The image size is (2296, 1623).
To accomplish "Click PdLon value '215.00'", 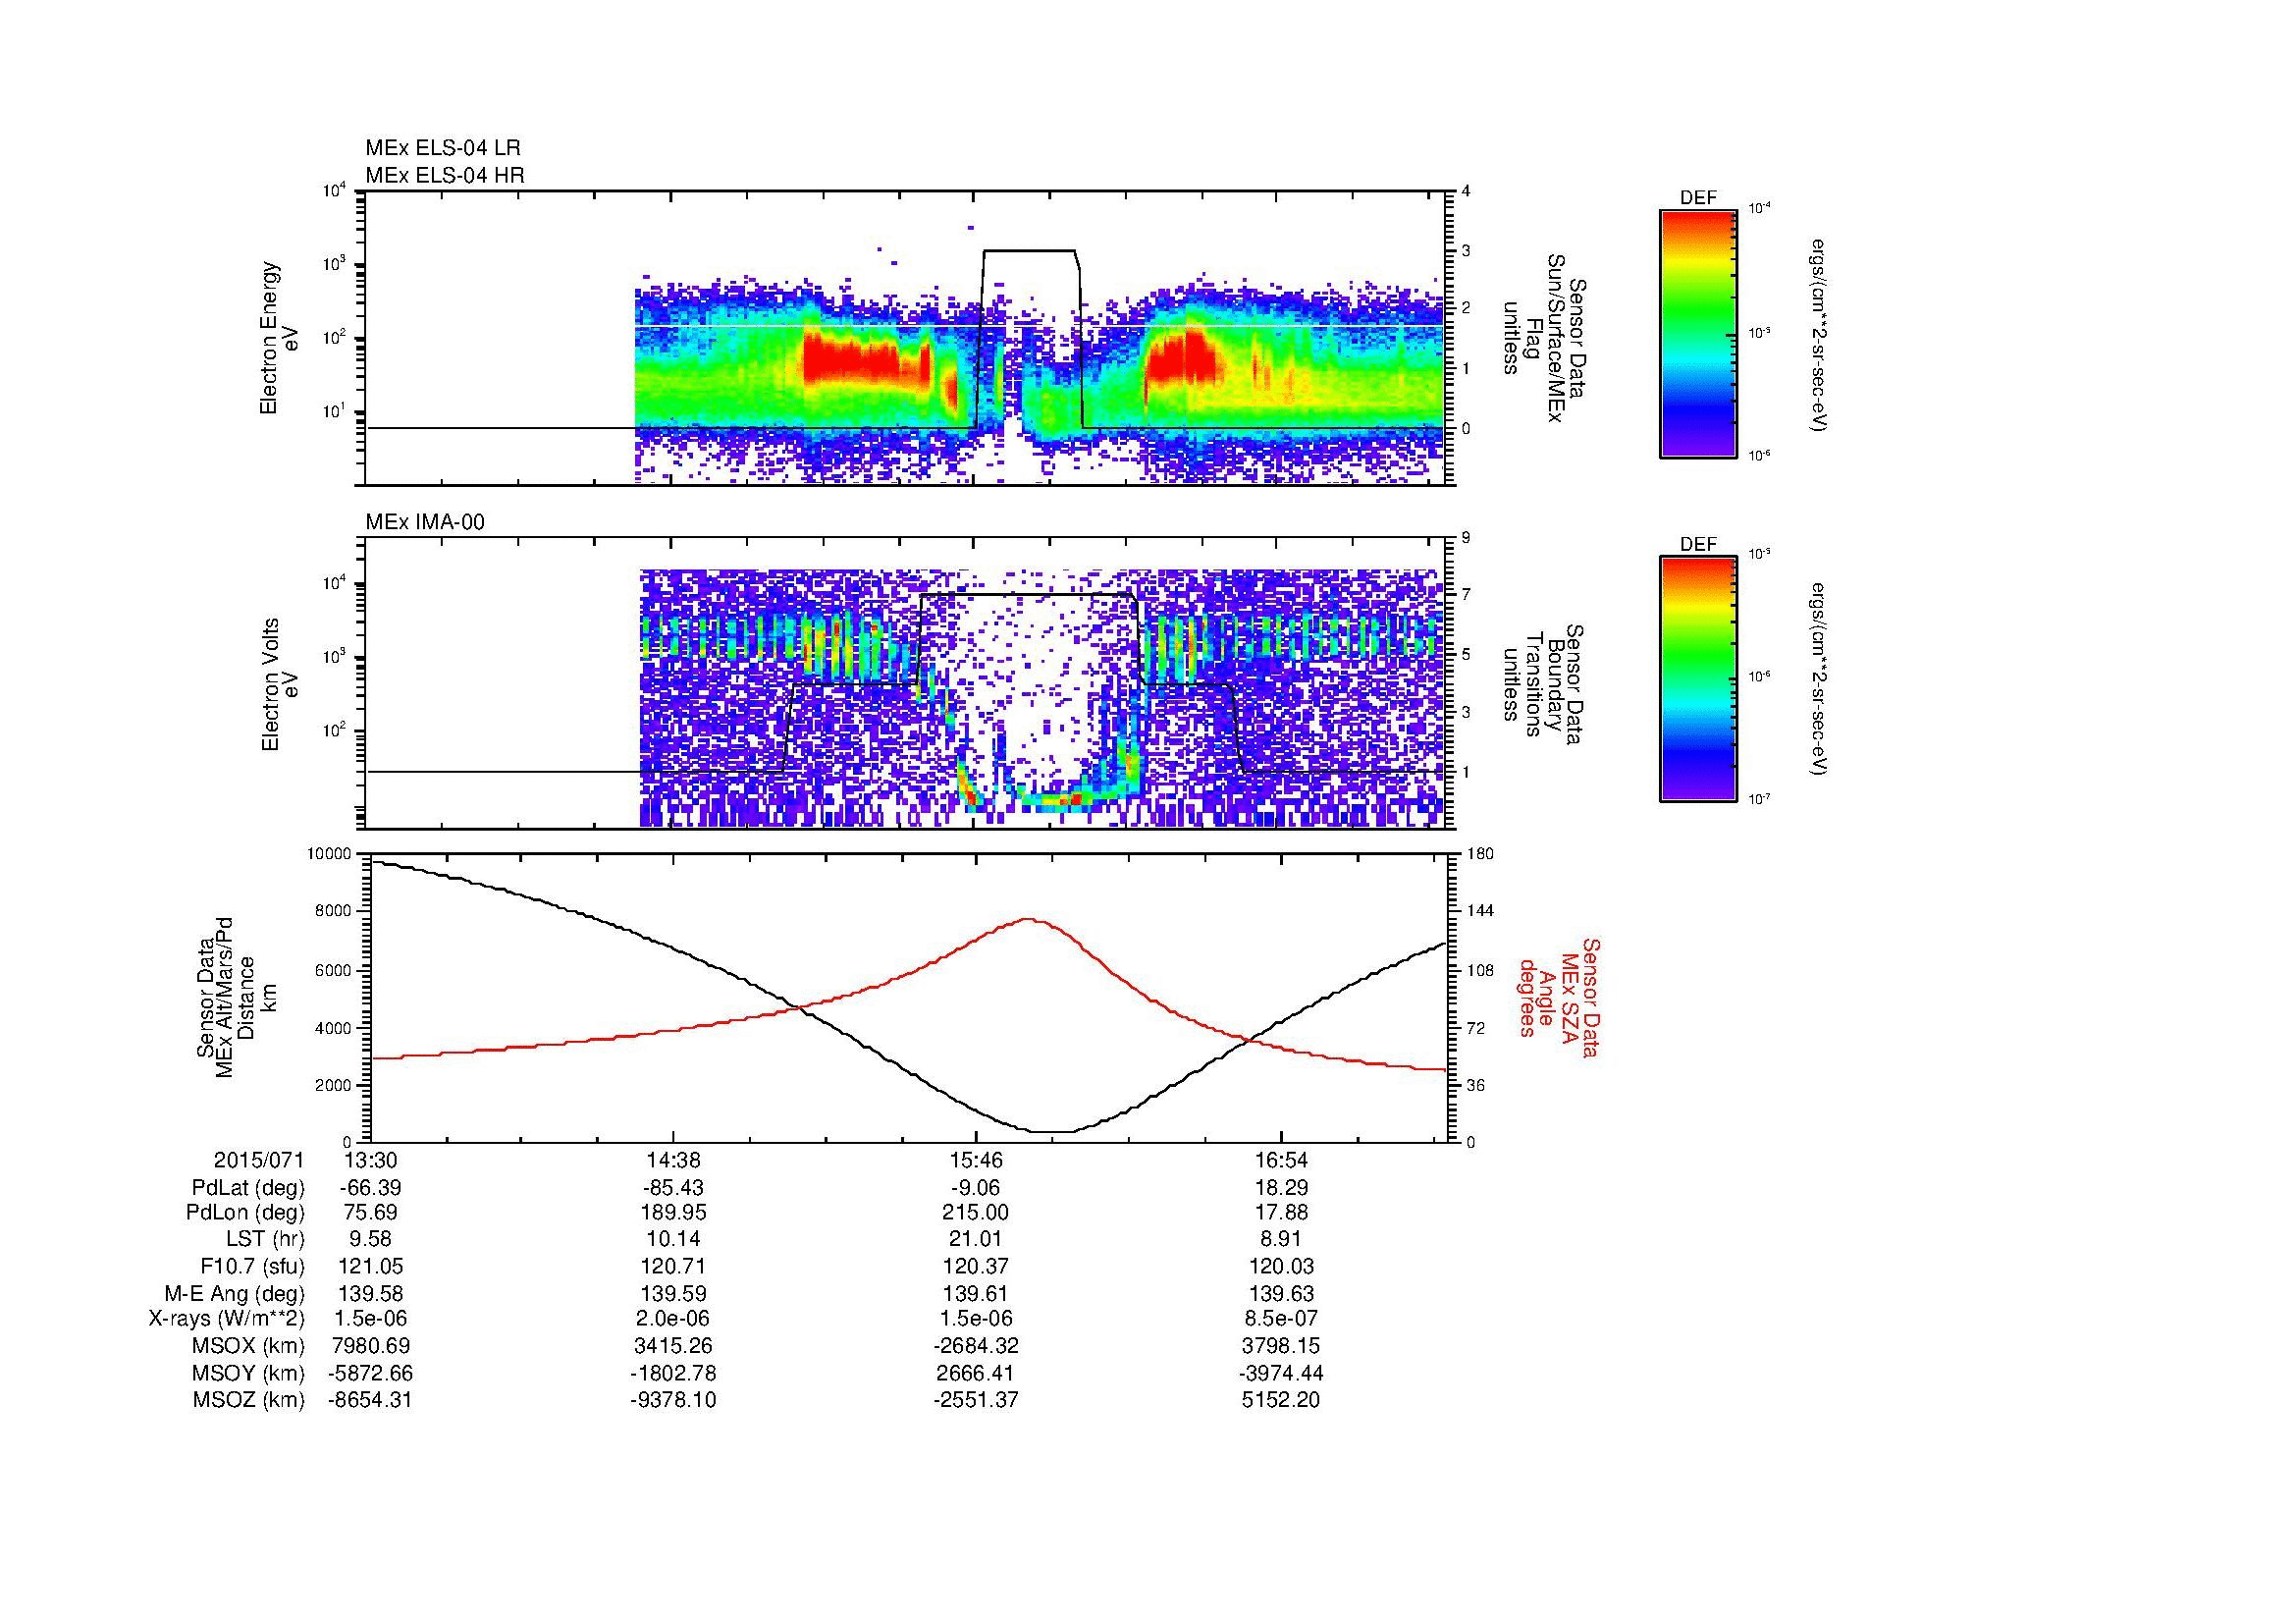I will pos(975,1213).
